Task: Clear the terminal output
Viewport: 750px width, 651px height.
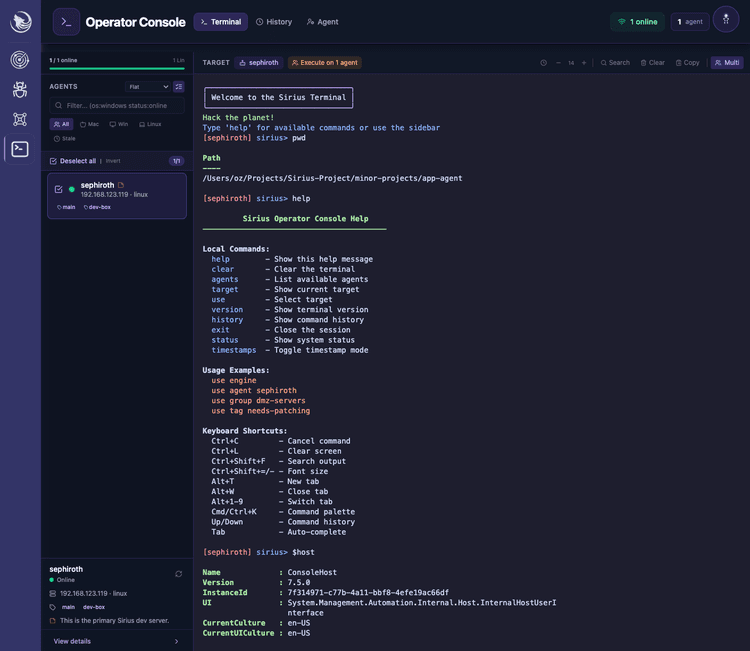Action: pos(652,63)
